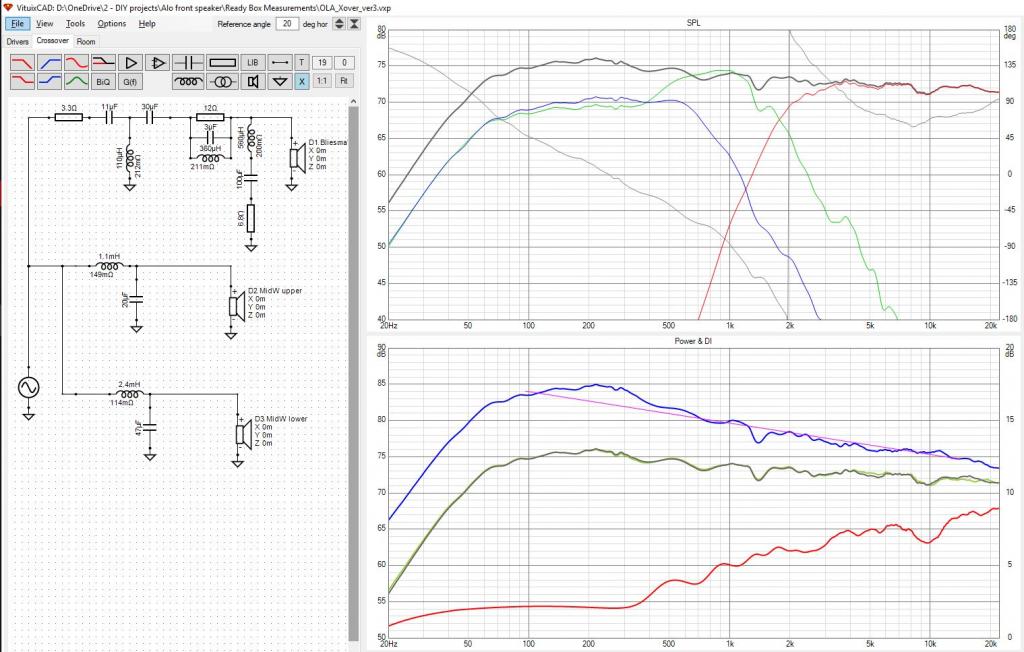Switch to the Crossover tab

point(52,41)
